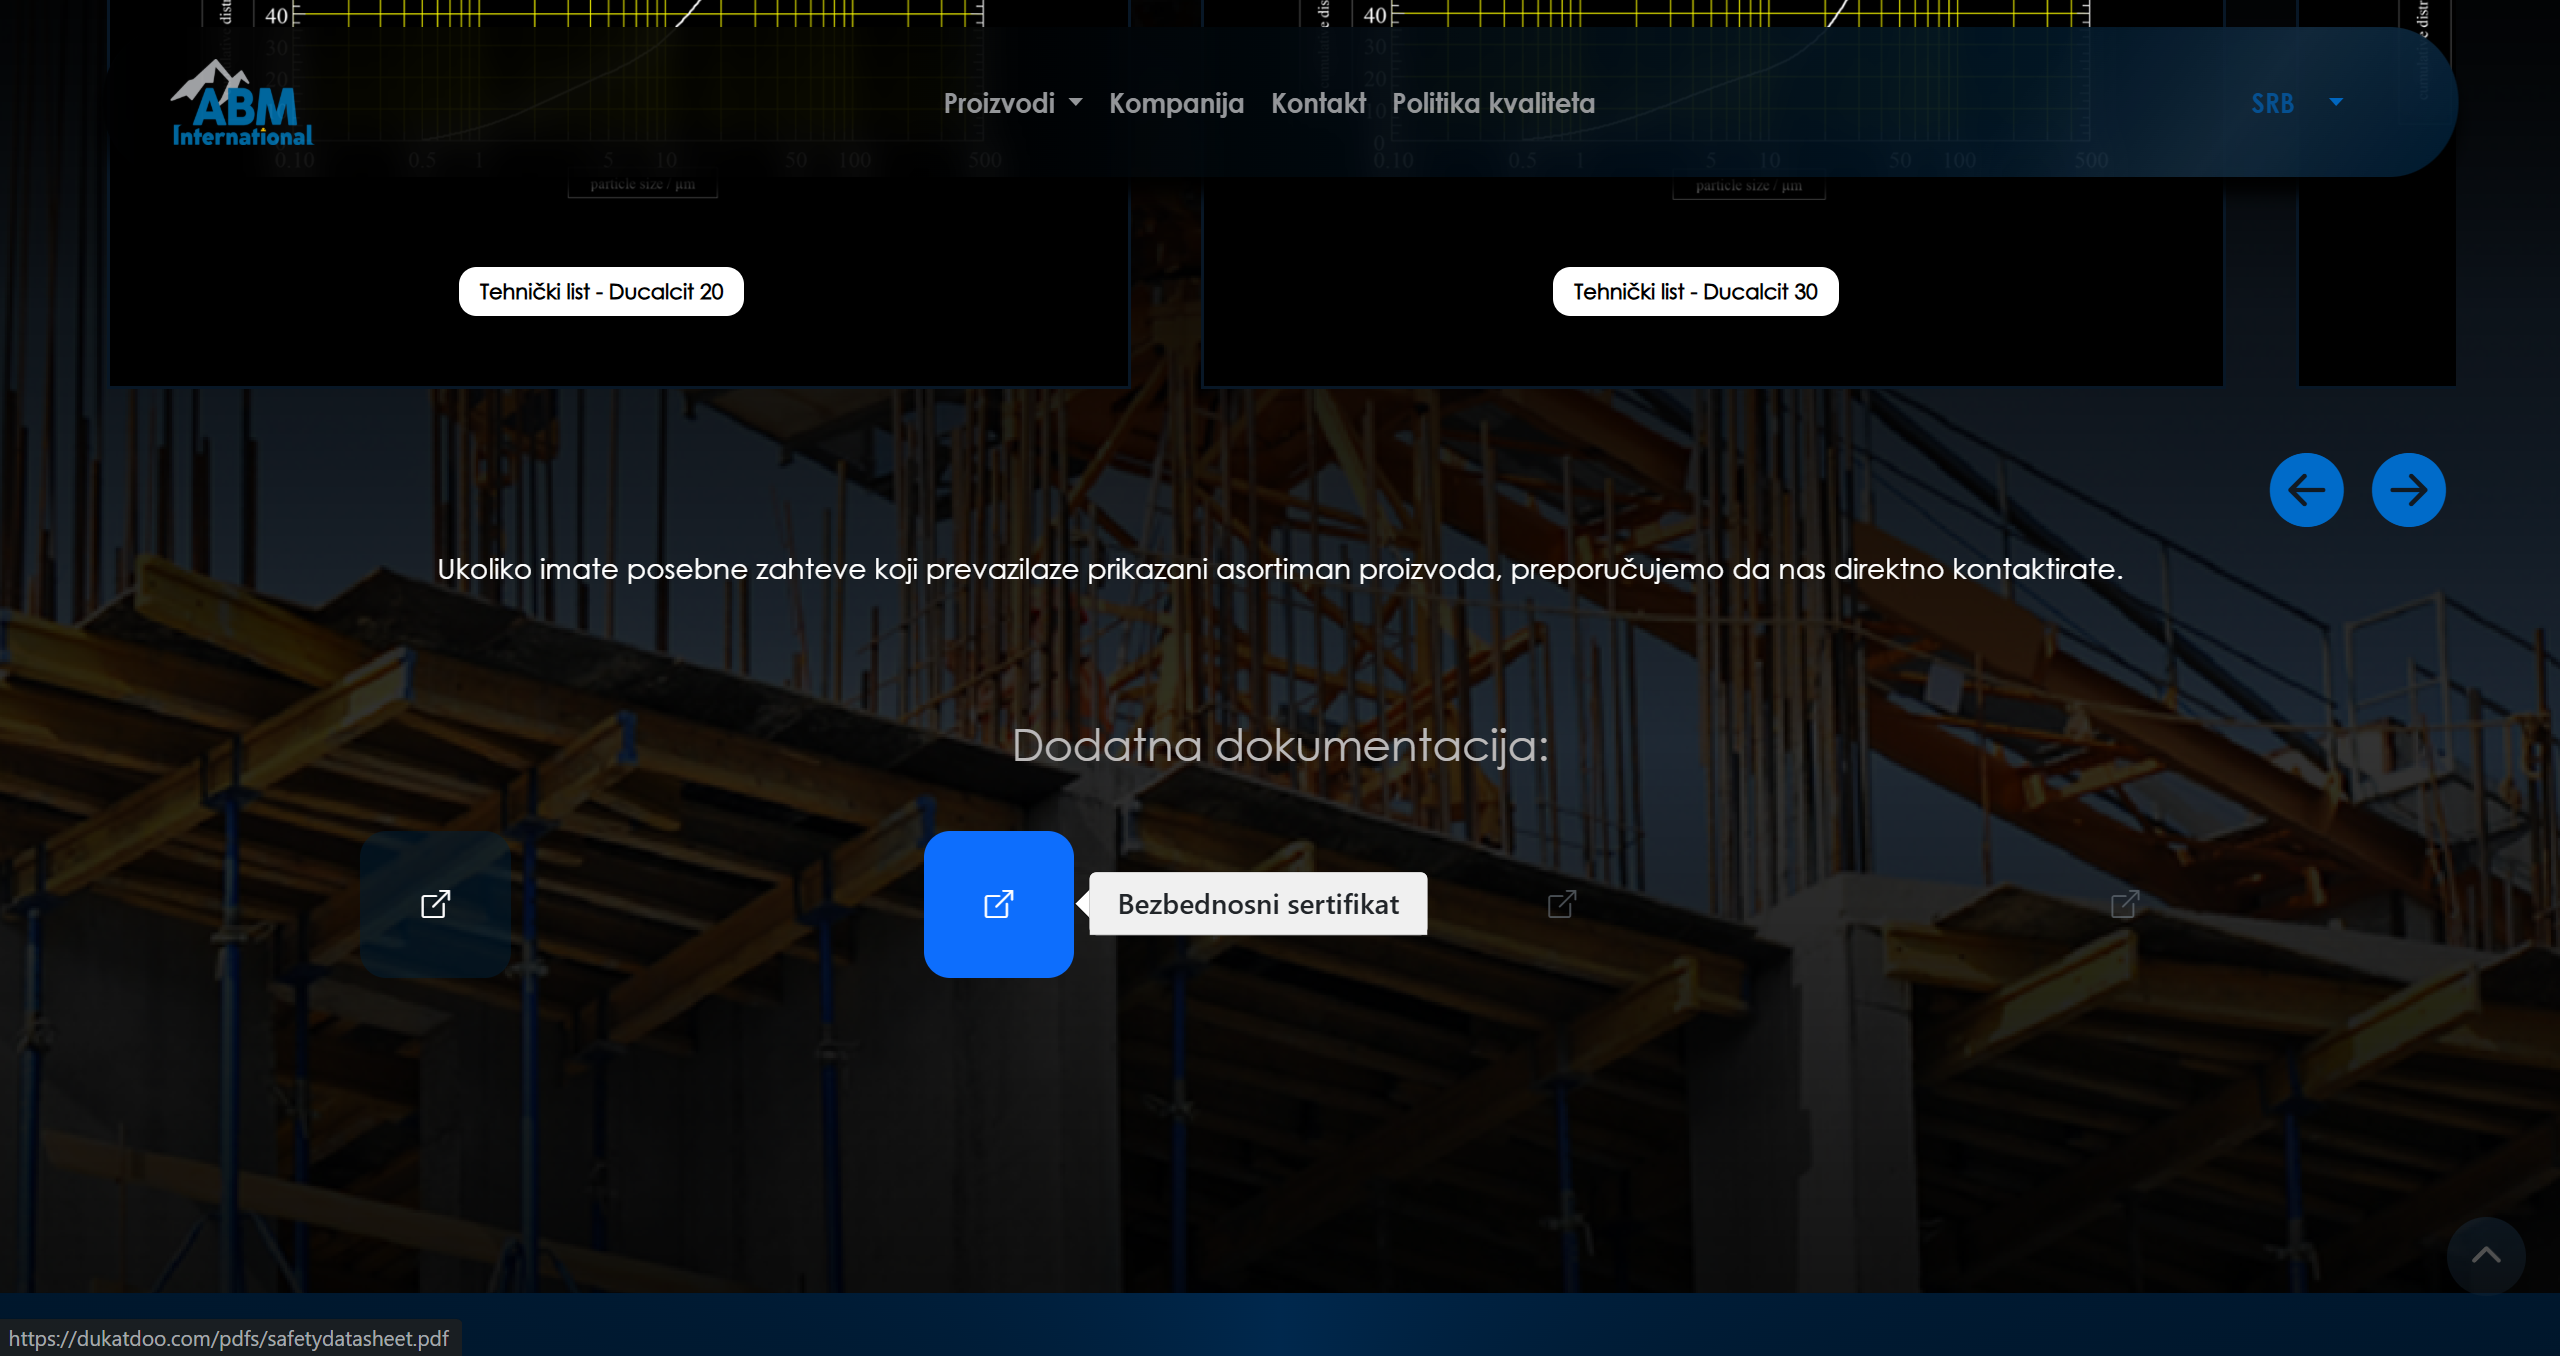Open the highlighted Bezbednosni sertifikat document icon

[x=998, y=904]
